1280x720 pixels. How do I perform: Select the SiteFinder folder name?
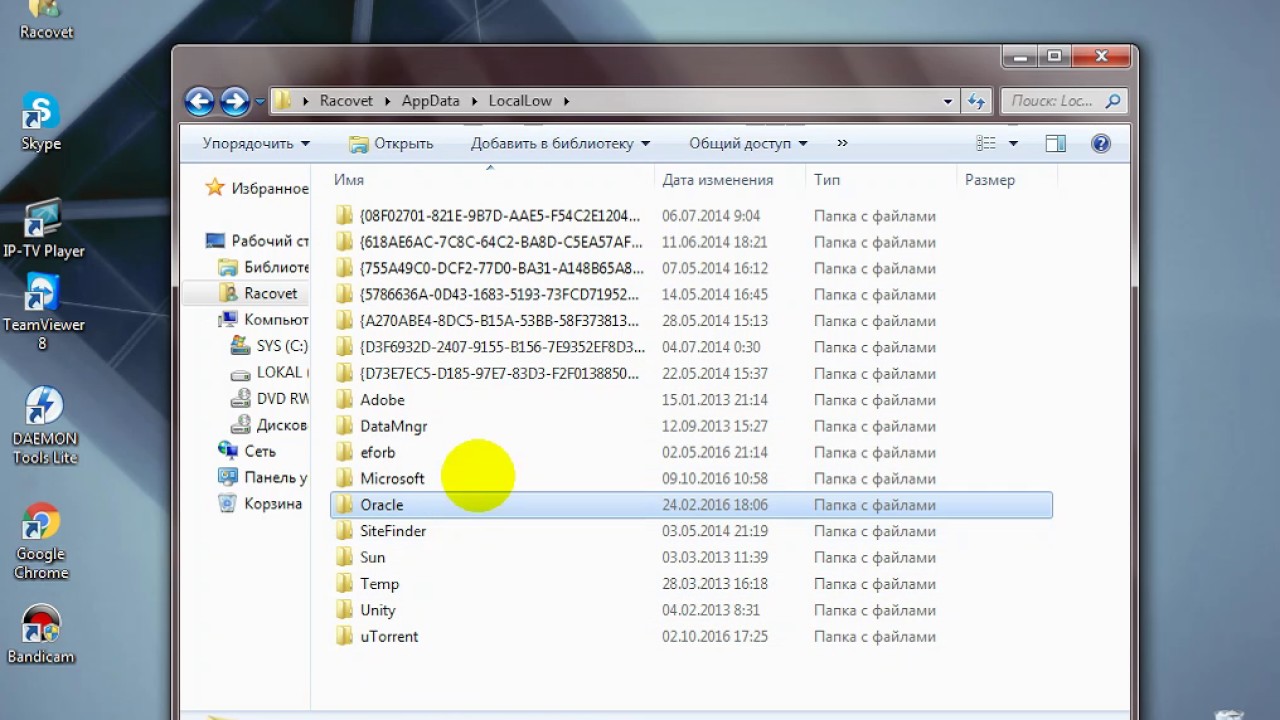coord(393,531)
